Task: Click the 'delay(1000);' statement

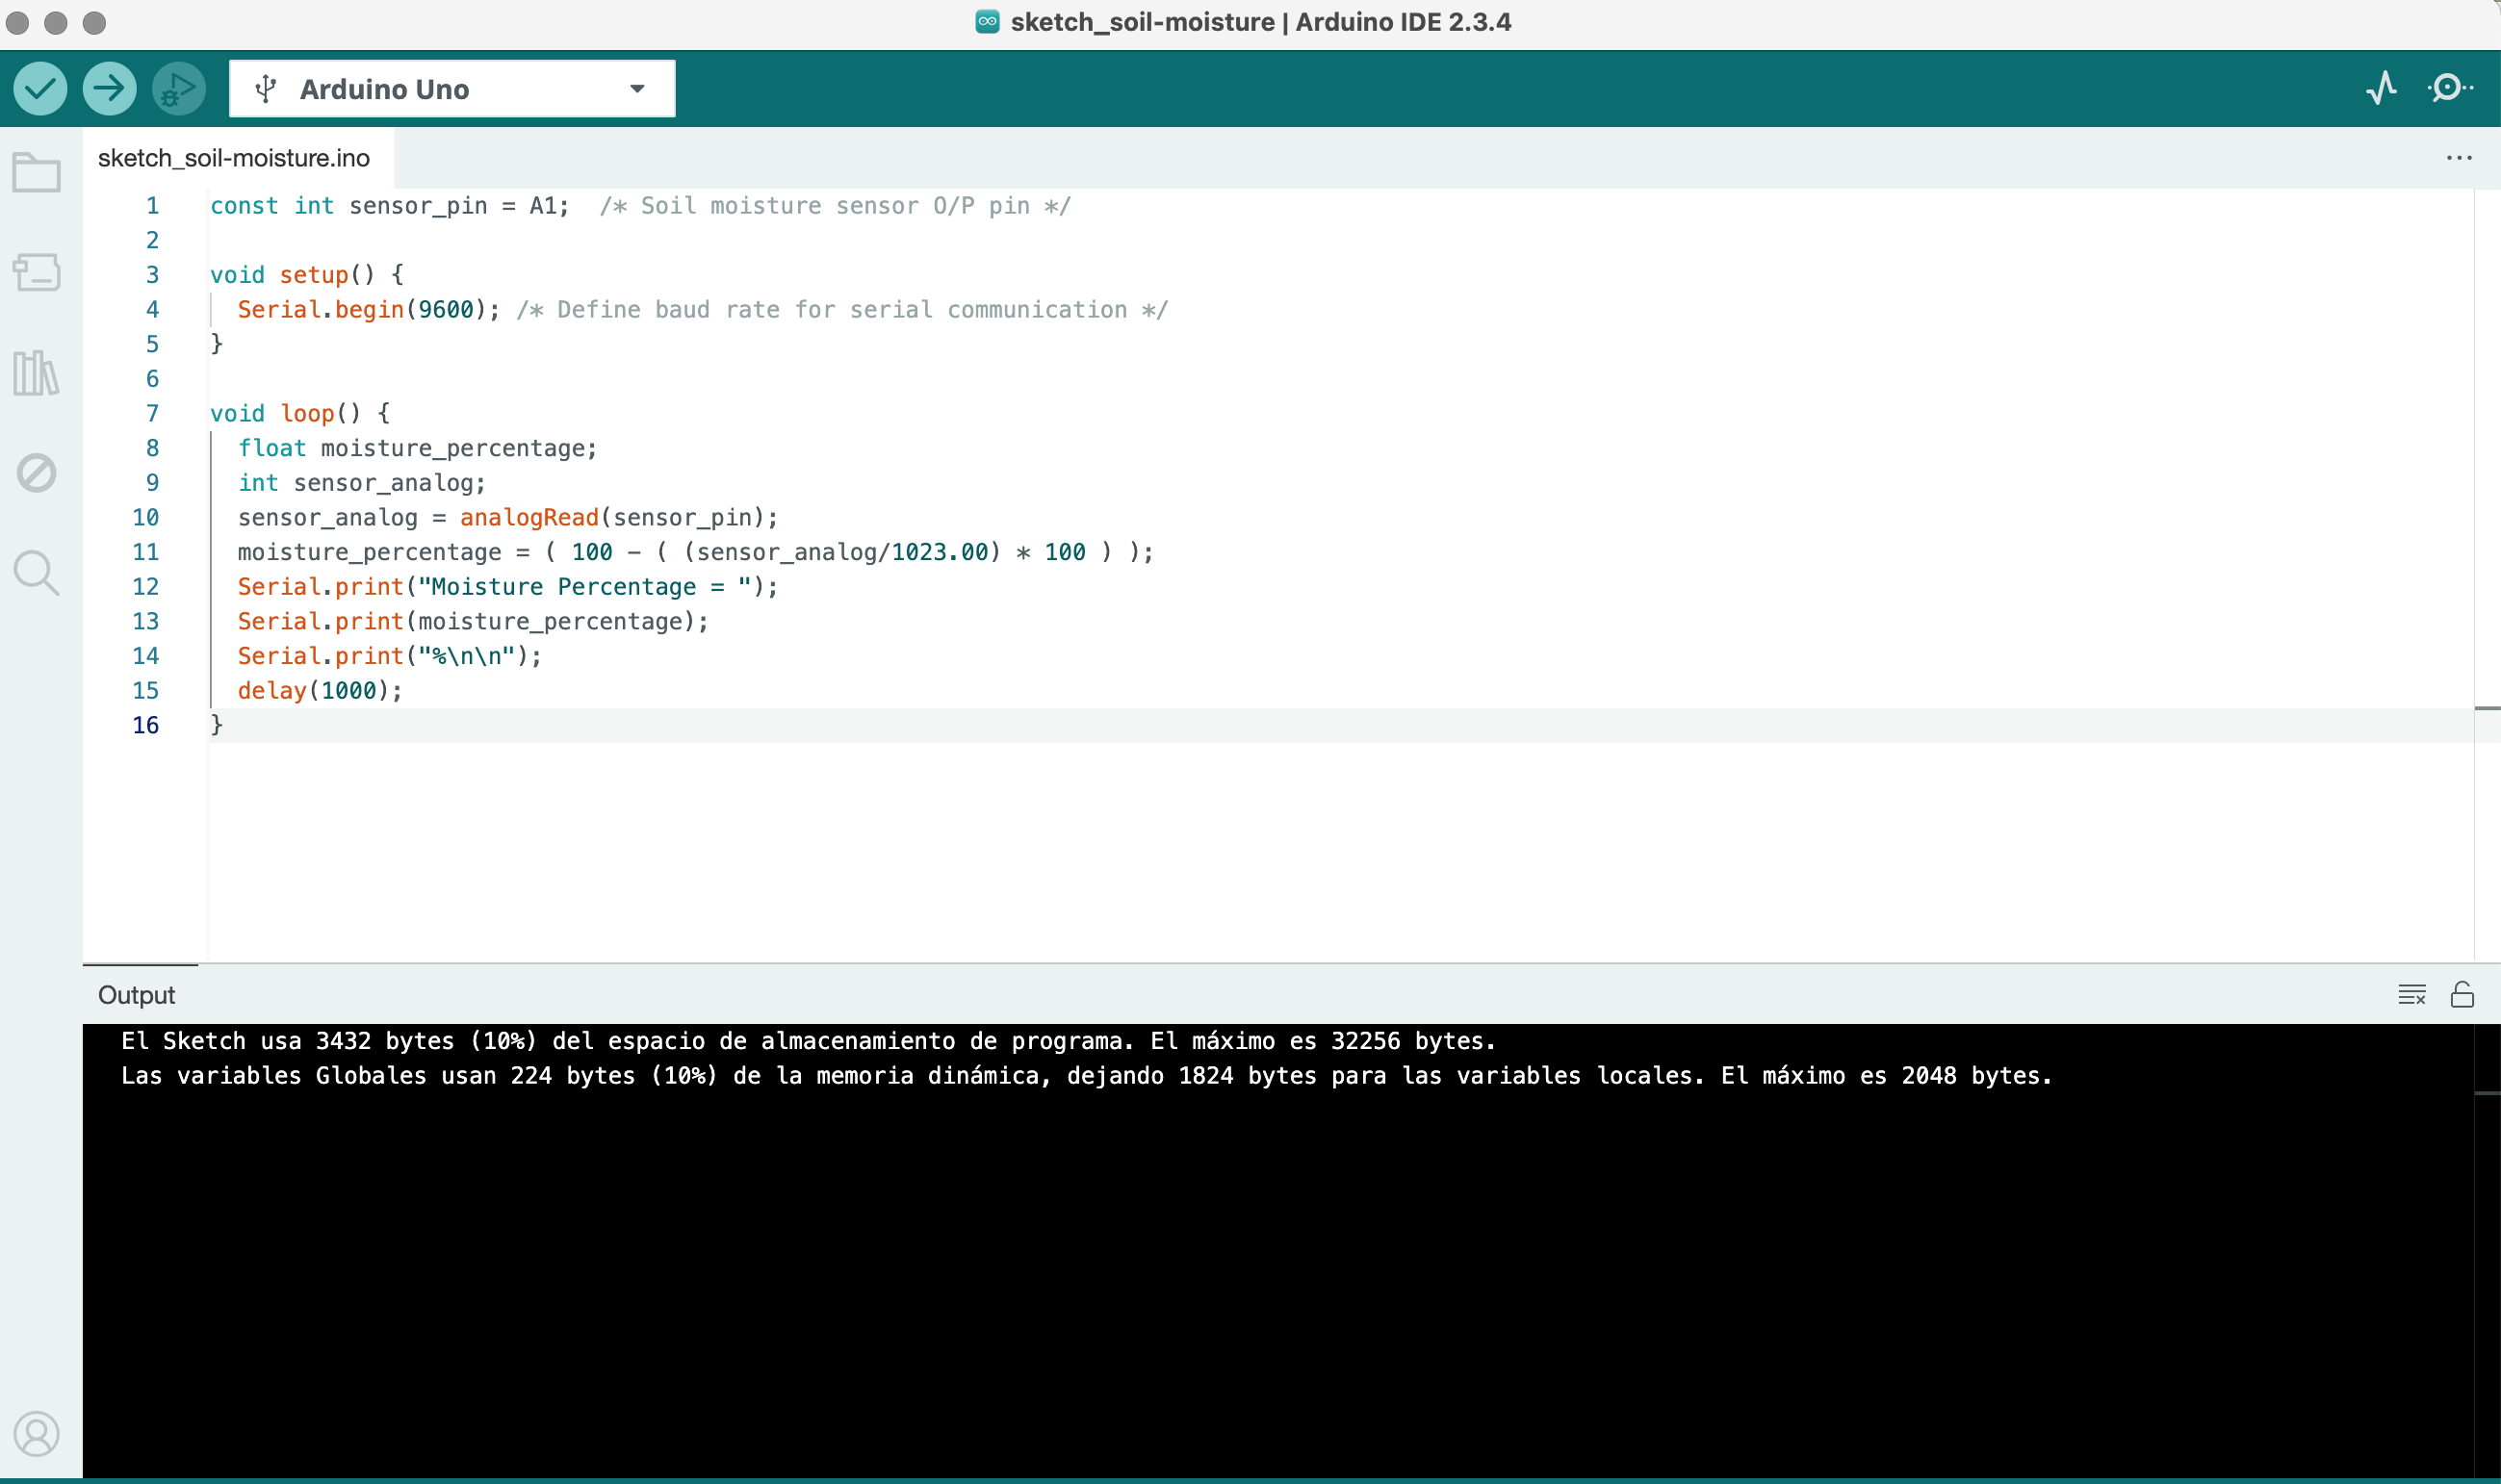Action: tap(320, 691)
